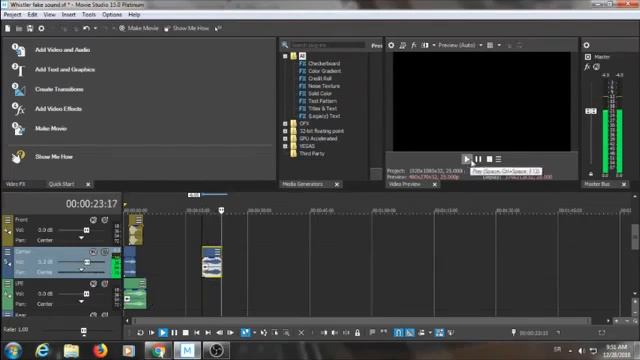Click the Master FX icon
640x360 pixels.
(x=587, y=67)
